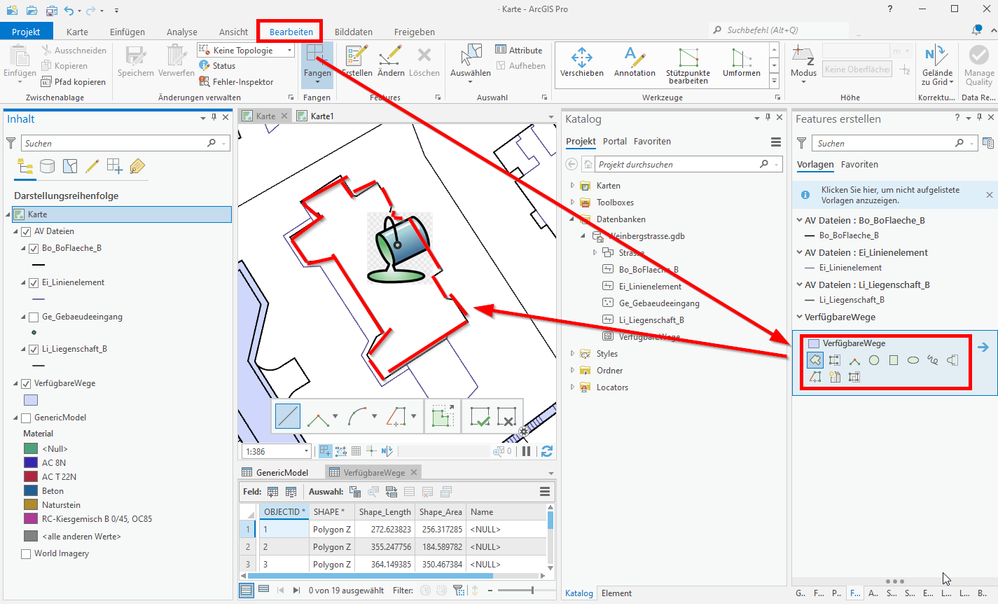Click the cancel sketch icon
The image size is (998, 604).
pyautogui.click(x=506, y=417)
